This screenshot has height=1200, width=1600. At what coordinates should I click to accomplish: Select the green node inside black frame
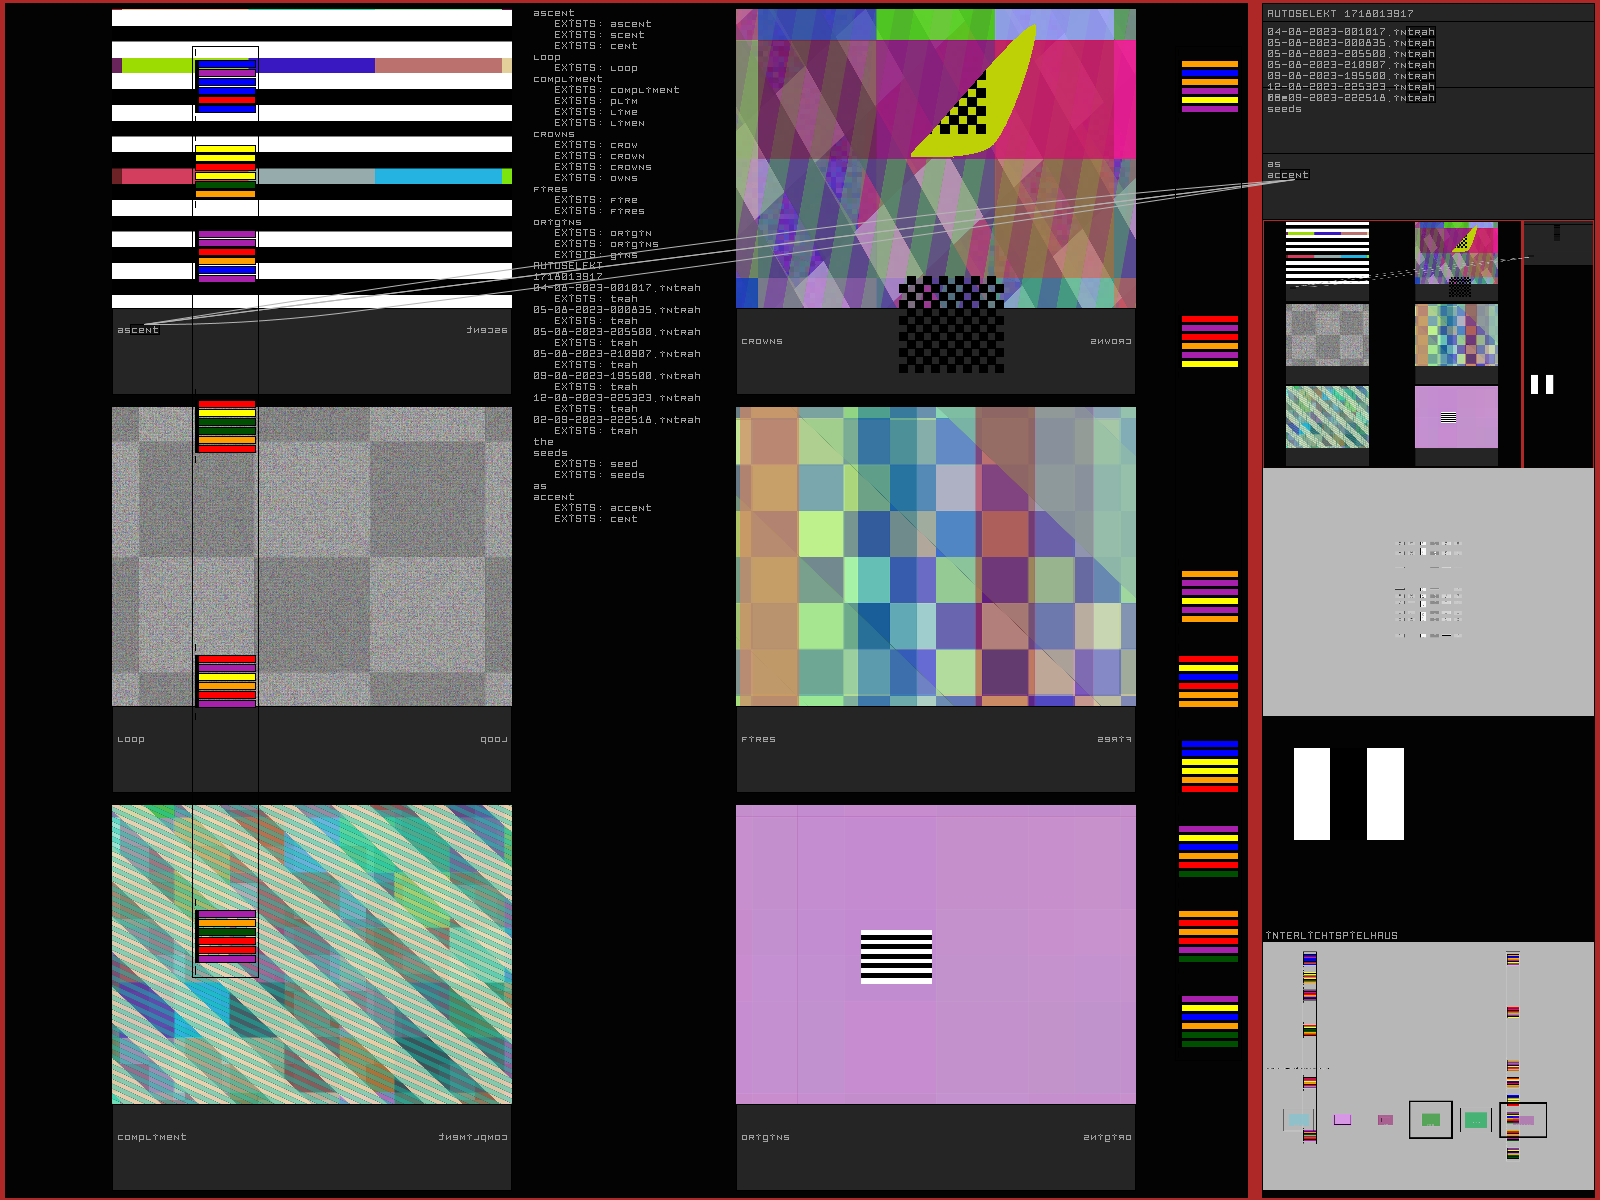coord(1430,1120)
